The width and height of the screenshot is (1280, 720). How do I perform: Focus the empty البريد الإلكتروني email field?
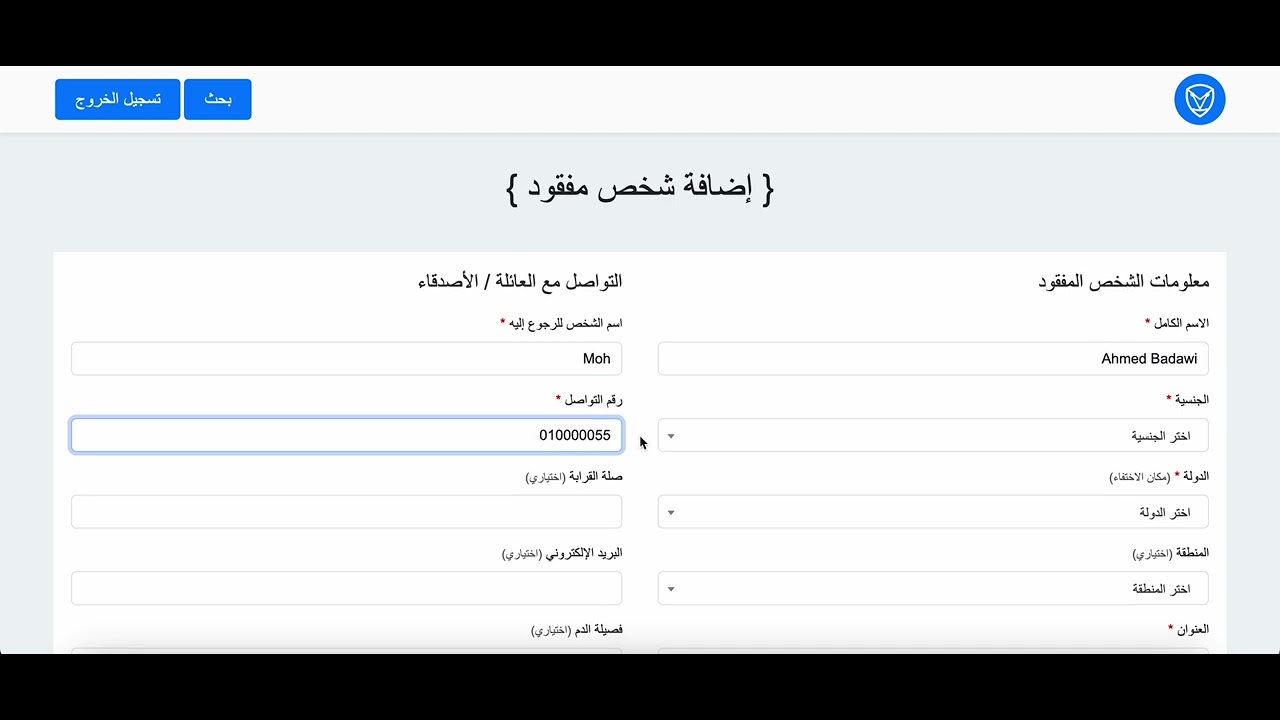pyautogui.click(x=346, y=589)
